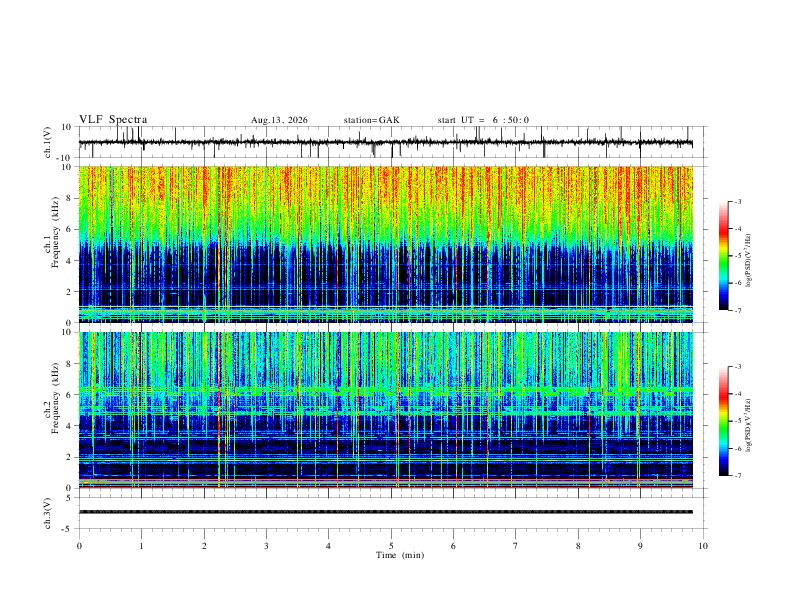Click the ch.3 voltage waveform band

tap(386, 512)
